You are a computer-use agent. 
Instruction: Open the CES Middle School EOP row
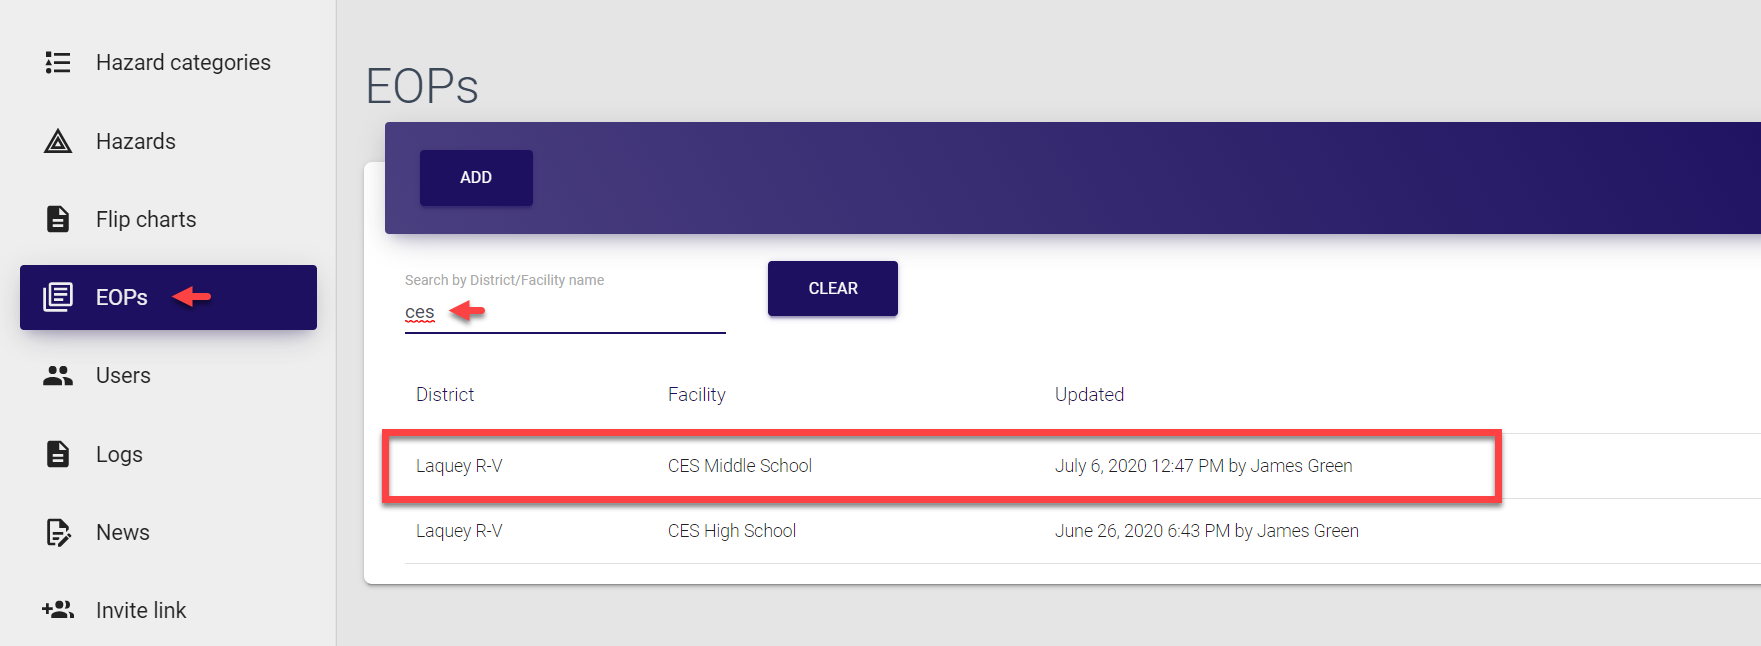tap(740, 466)
